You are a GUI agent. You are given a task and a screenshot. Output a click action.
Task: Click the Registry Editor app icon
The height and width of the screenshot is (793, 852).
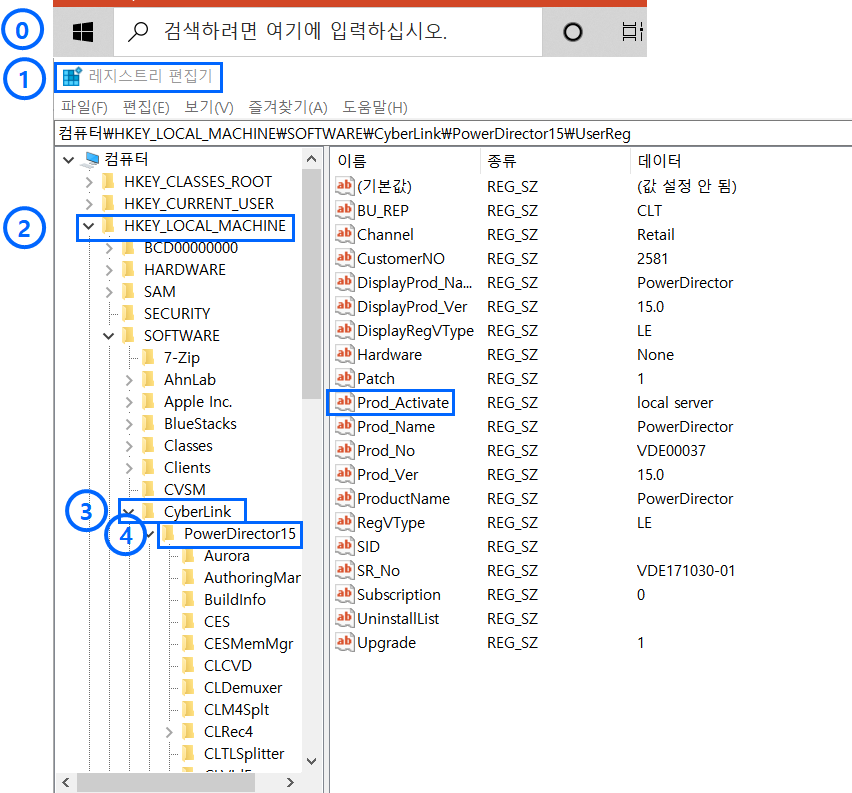coord(72,77)
